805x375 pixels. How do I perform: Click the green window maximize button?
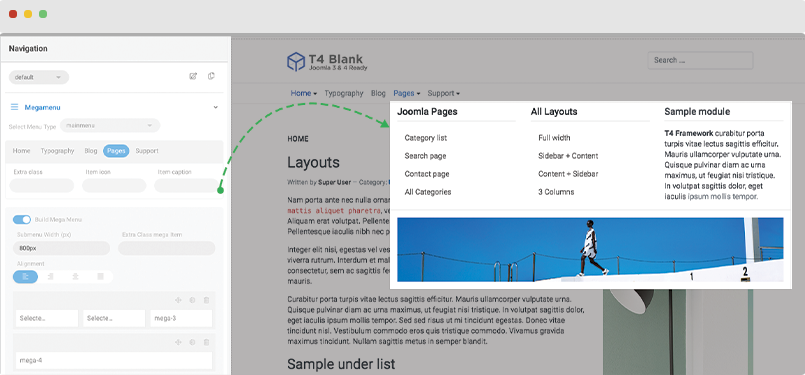[43, 14]
